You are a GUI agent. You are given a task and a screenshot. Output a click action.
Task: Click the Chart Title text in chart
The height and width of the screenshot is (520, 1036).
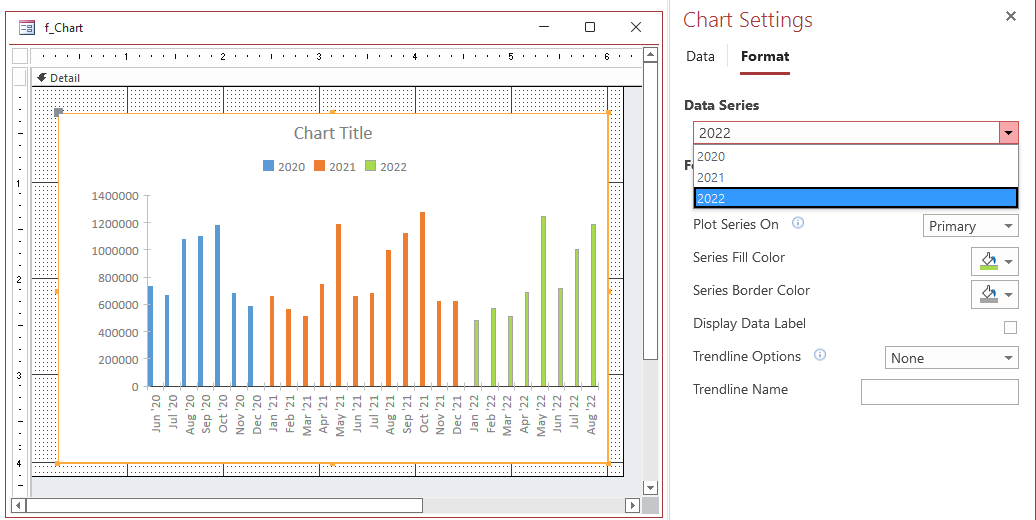coord(333,133)
